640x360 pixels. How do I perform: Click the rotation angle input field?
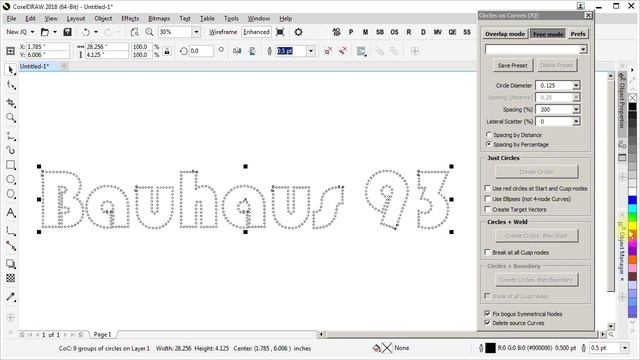coord(201,51)
